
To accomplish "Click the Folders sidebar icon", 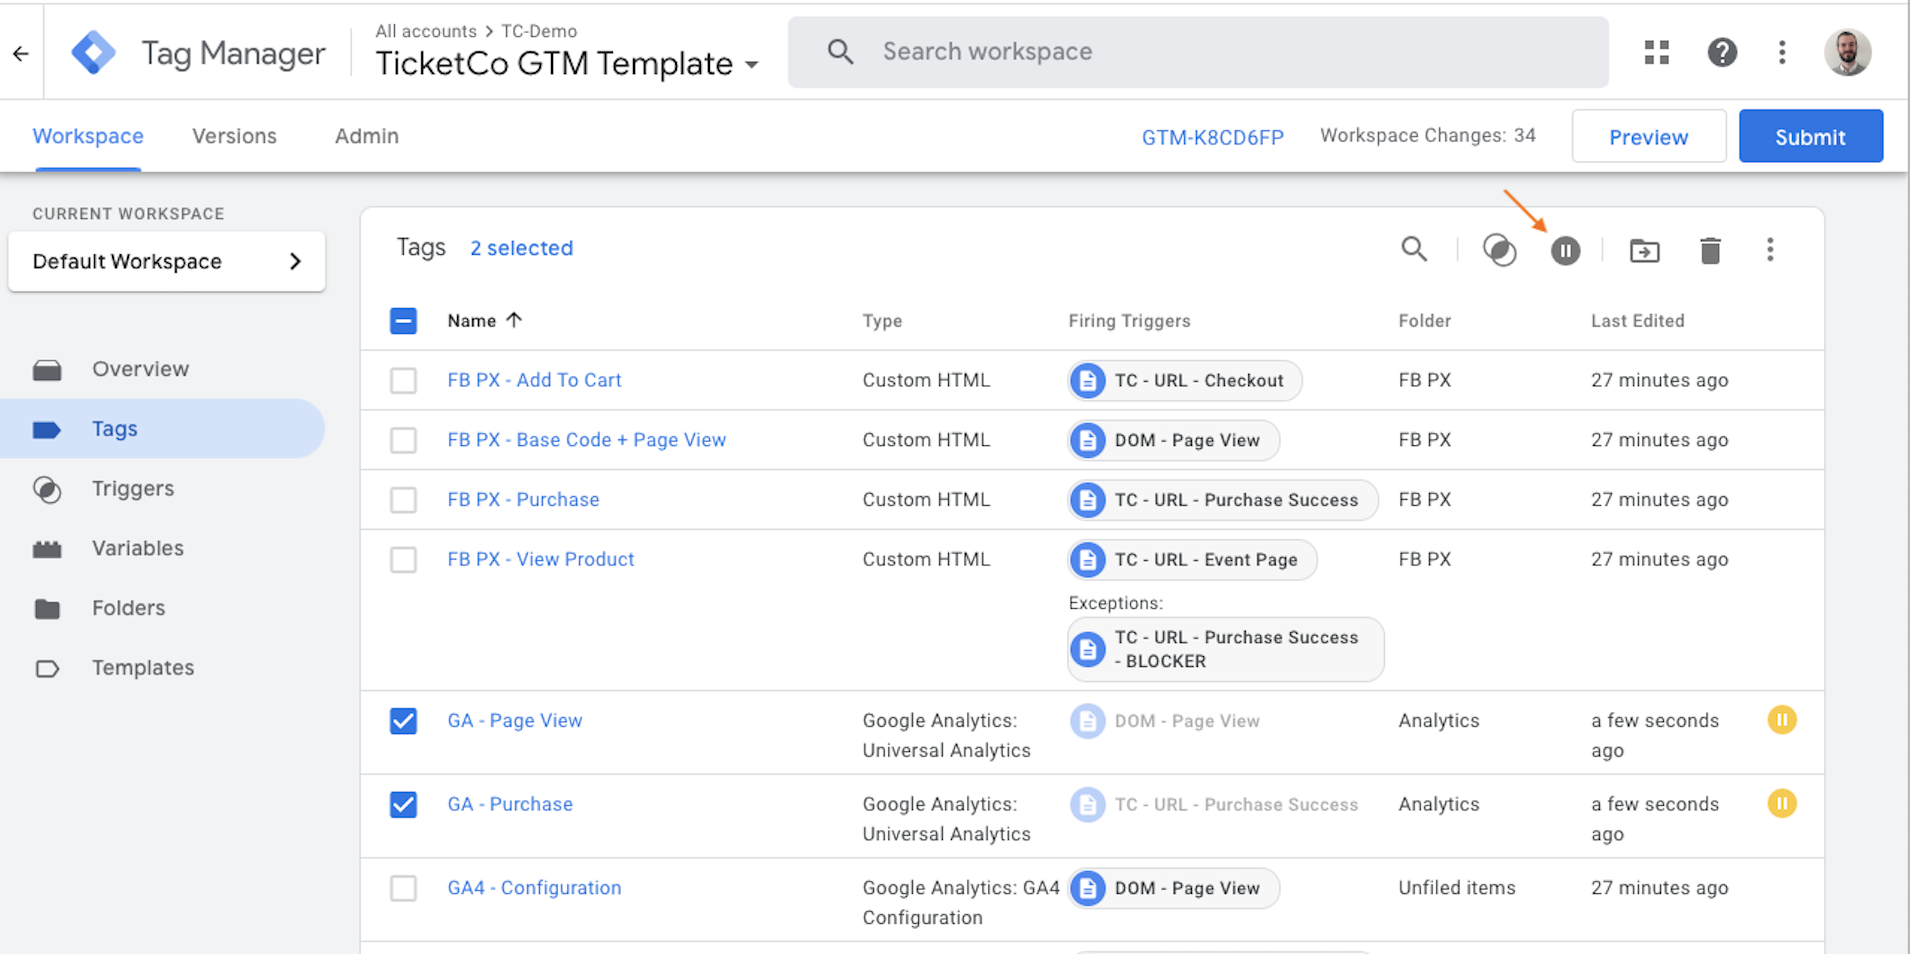I will point(47,609).
